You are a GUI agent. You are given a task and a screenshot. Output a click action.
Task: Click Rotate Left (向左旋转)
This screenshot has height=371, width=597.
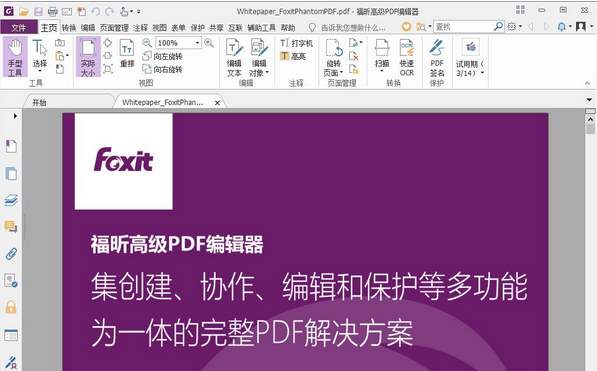point(163,56)
